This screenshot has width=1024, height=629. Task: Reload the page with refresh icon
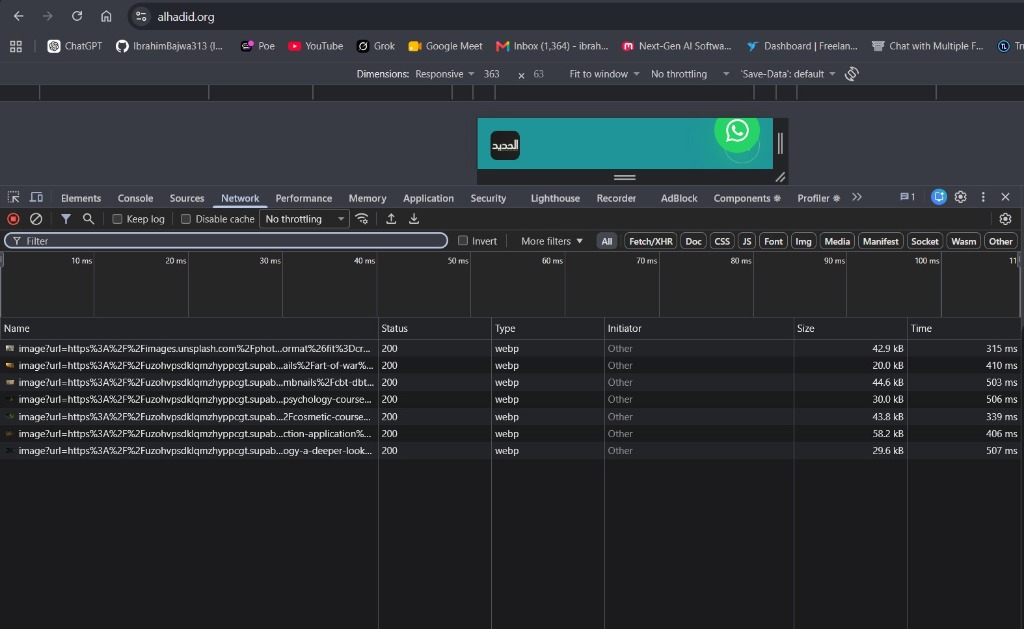tap(76, 16)
